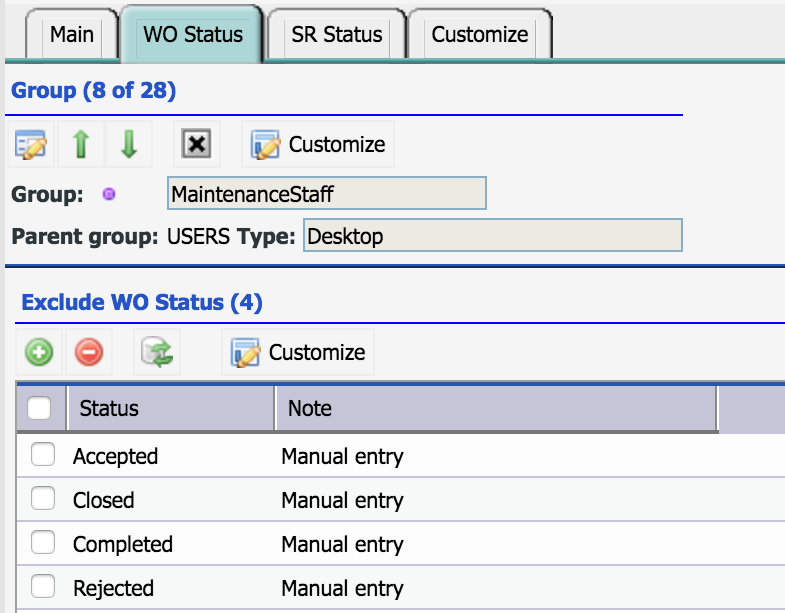Click the purple dot beside Group label

pos(109,194)
